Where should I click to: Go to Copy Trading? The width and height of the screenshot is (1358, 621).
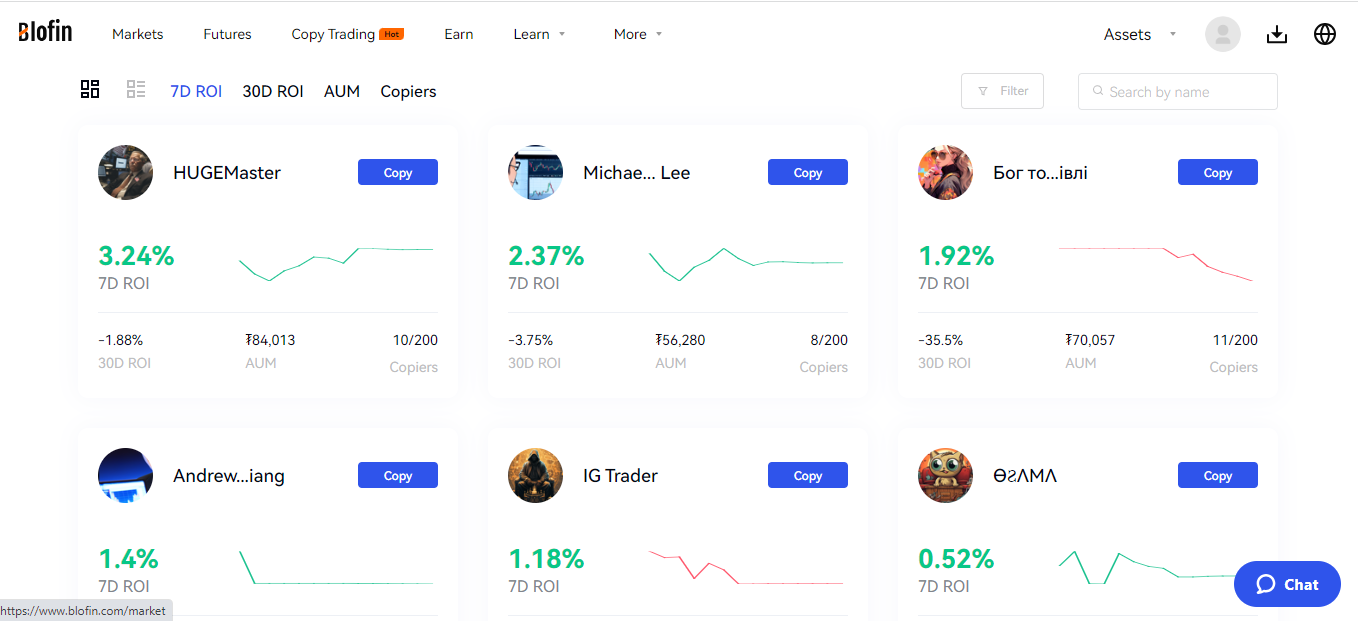347,34
